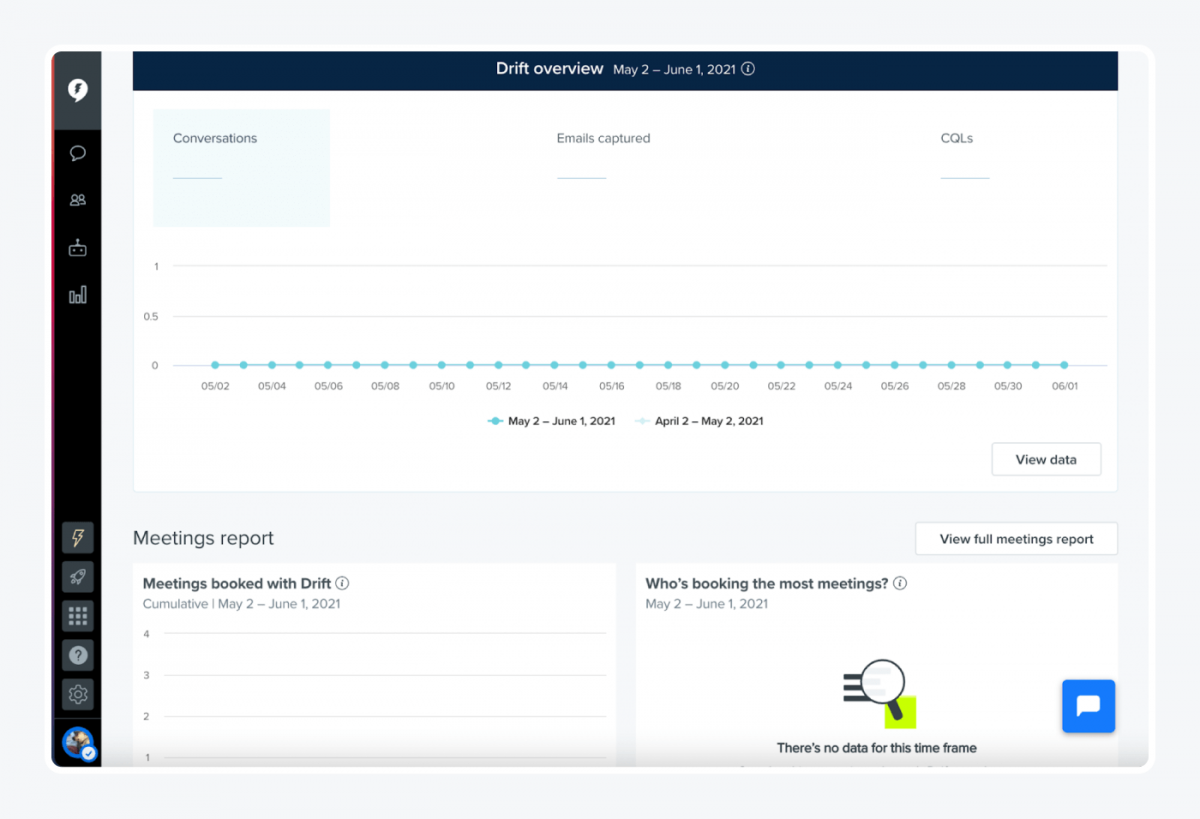Select the CQLs metric
The width and height of the screenshot is (1200, 819).
[957, 139]
